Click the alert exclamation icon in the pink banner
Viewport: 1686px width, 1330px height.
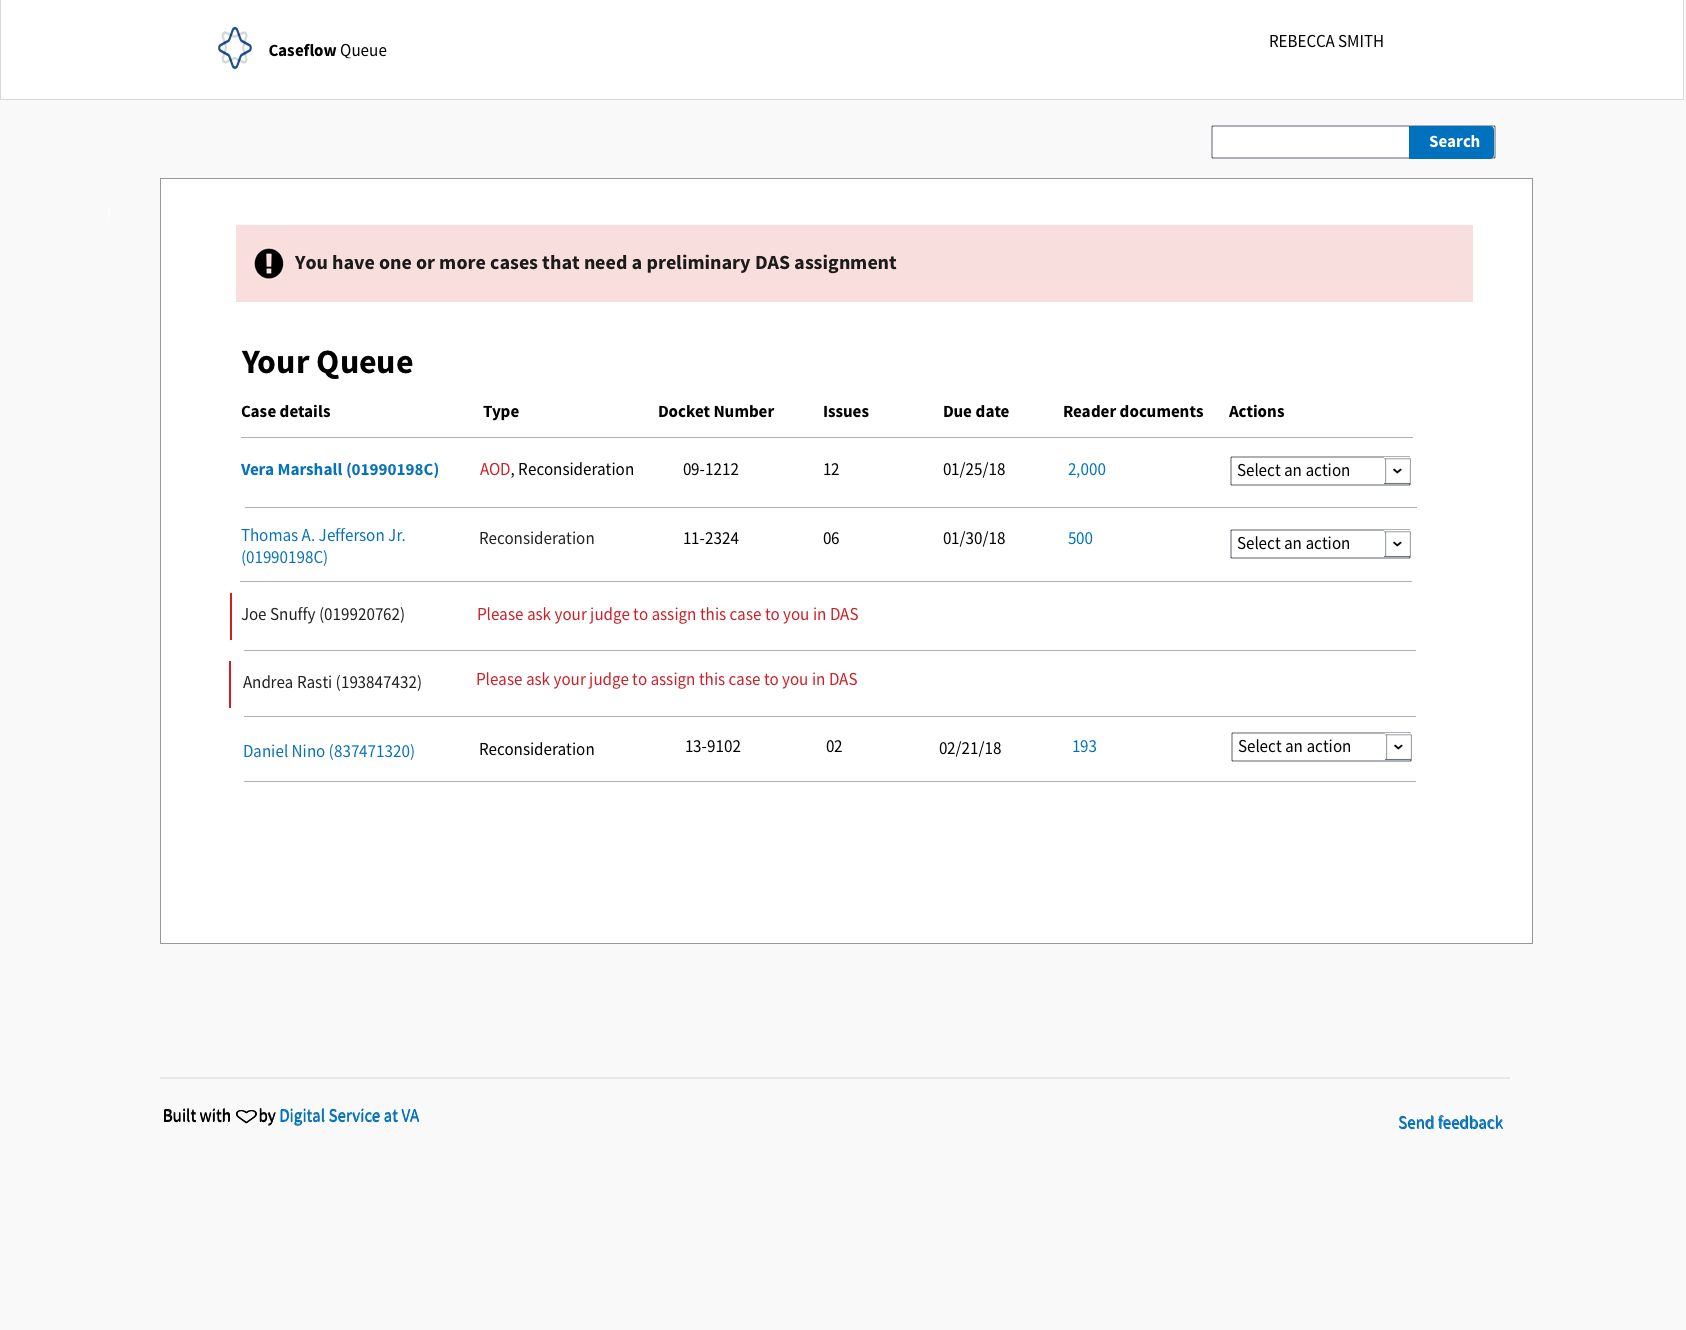(268, 262)
